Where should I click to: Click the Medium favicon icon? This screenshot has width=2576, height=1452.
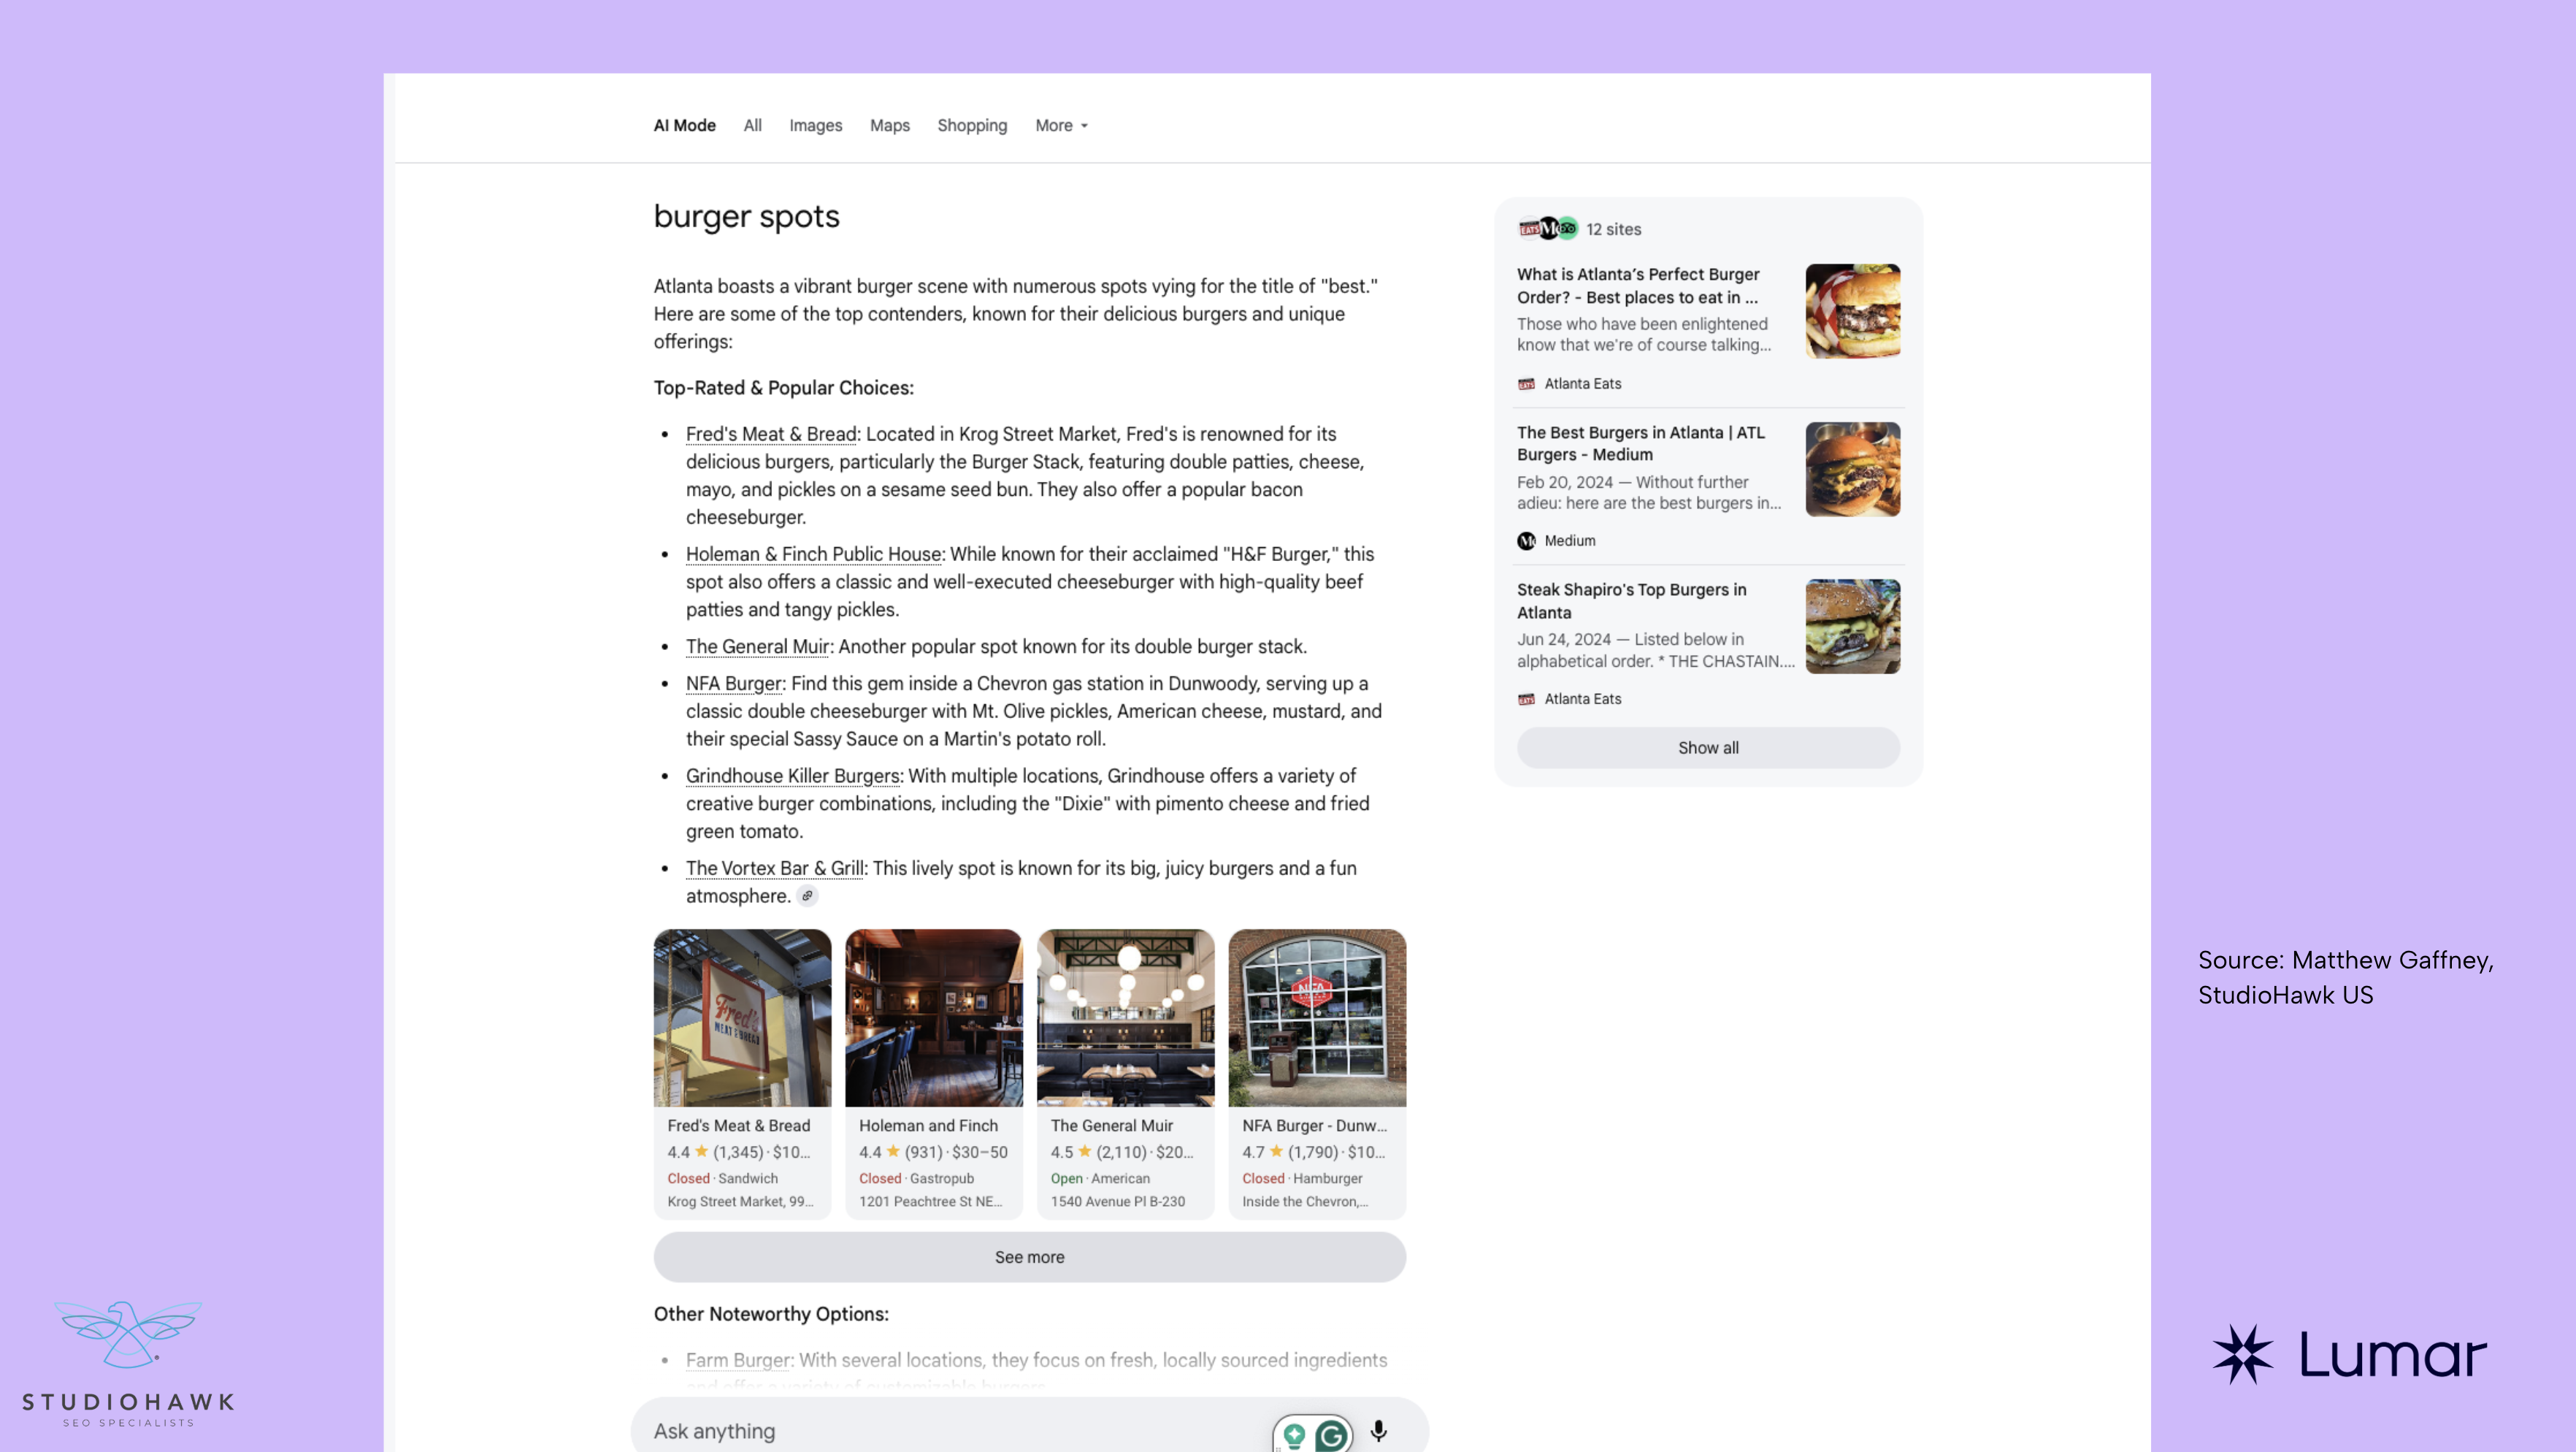(1526, 541)
